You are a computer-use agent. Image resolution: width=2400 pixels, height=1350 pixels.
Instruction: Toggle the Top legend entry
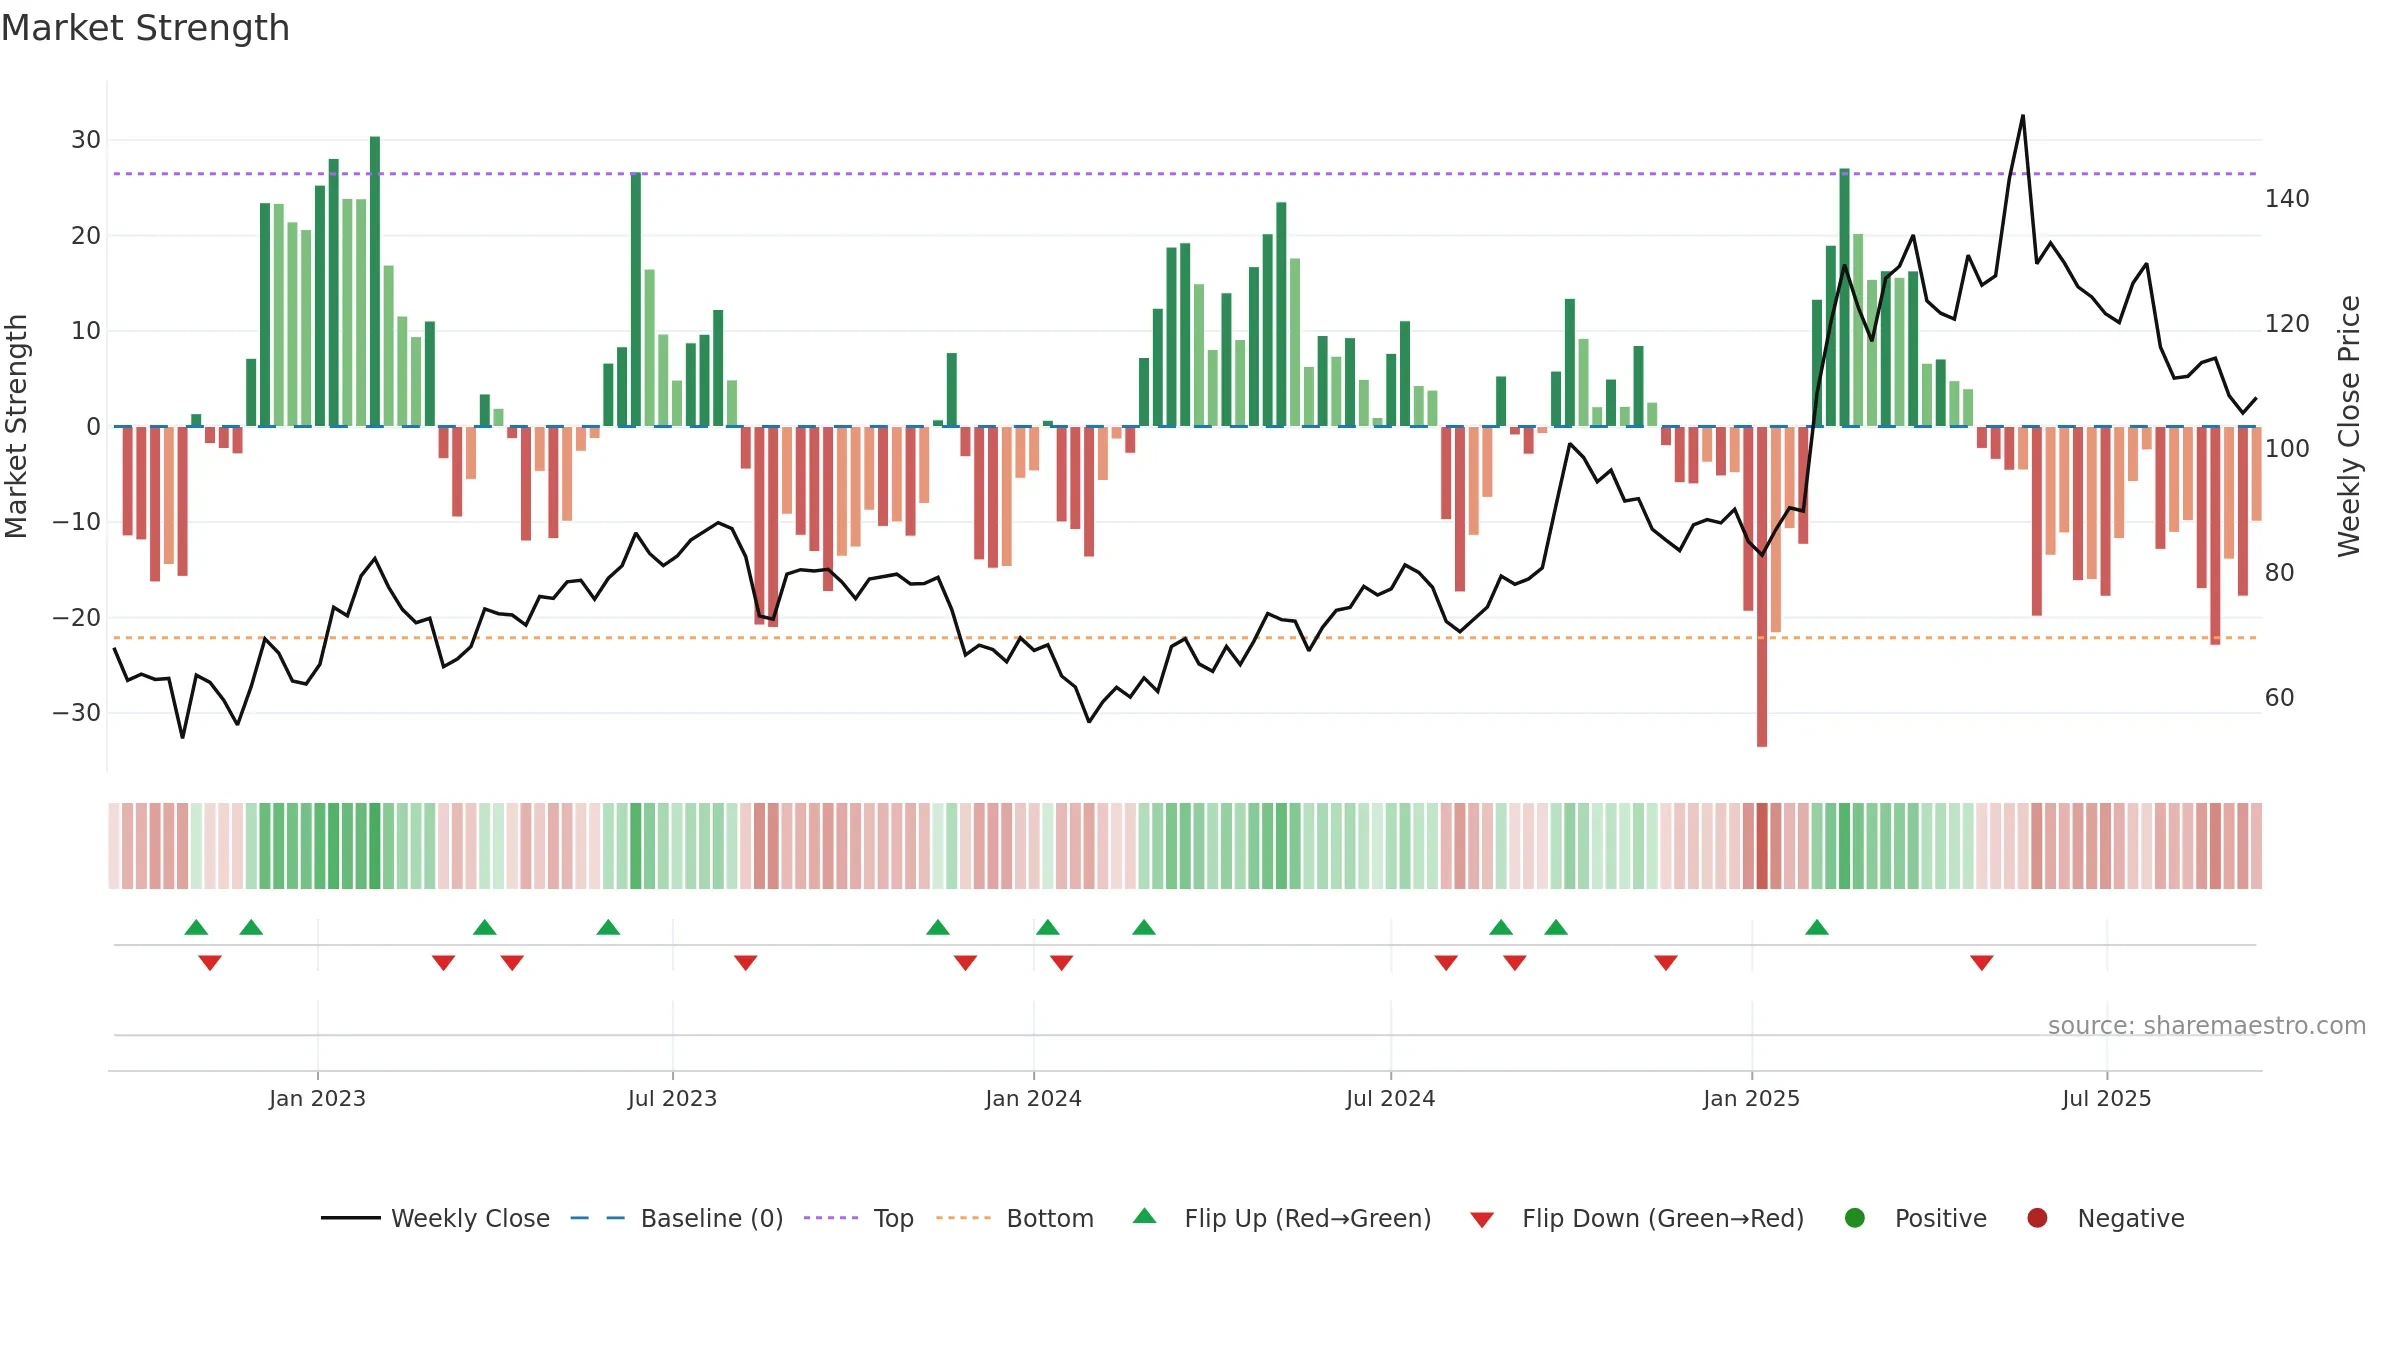tap(859, 1218)
